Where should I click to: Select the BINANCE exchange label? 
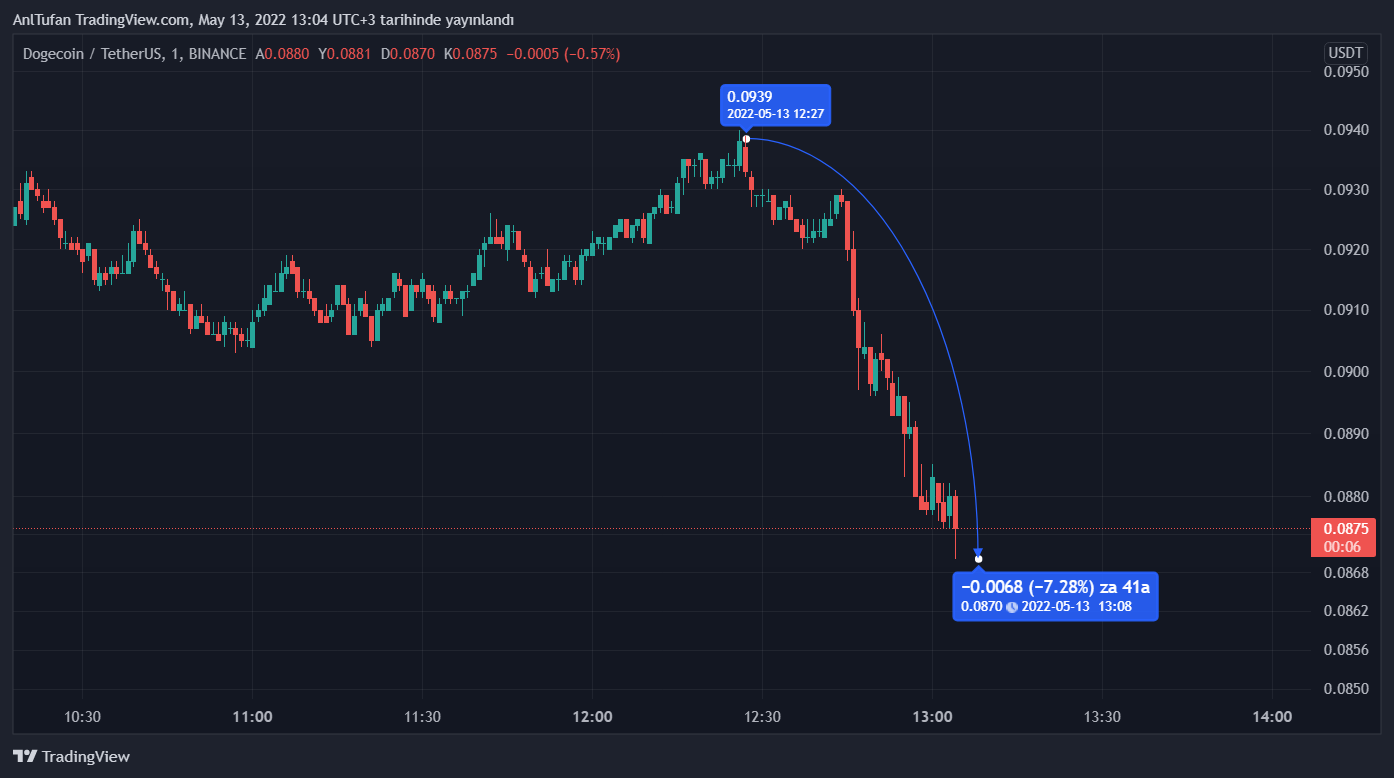pos(217,54)
